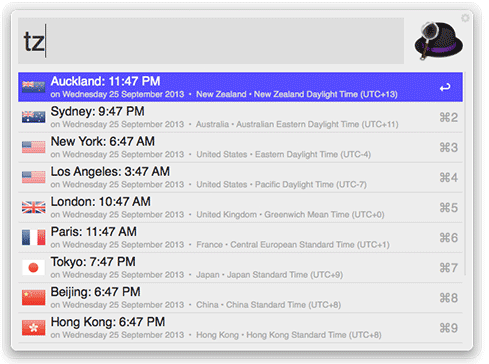Select the 'Paris: 11:47 AM' result
The height and width of the screenshot is (364, 489).
(240, 238)
